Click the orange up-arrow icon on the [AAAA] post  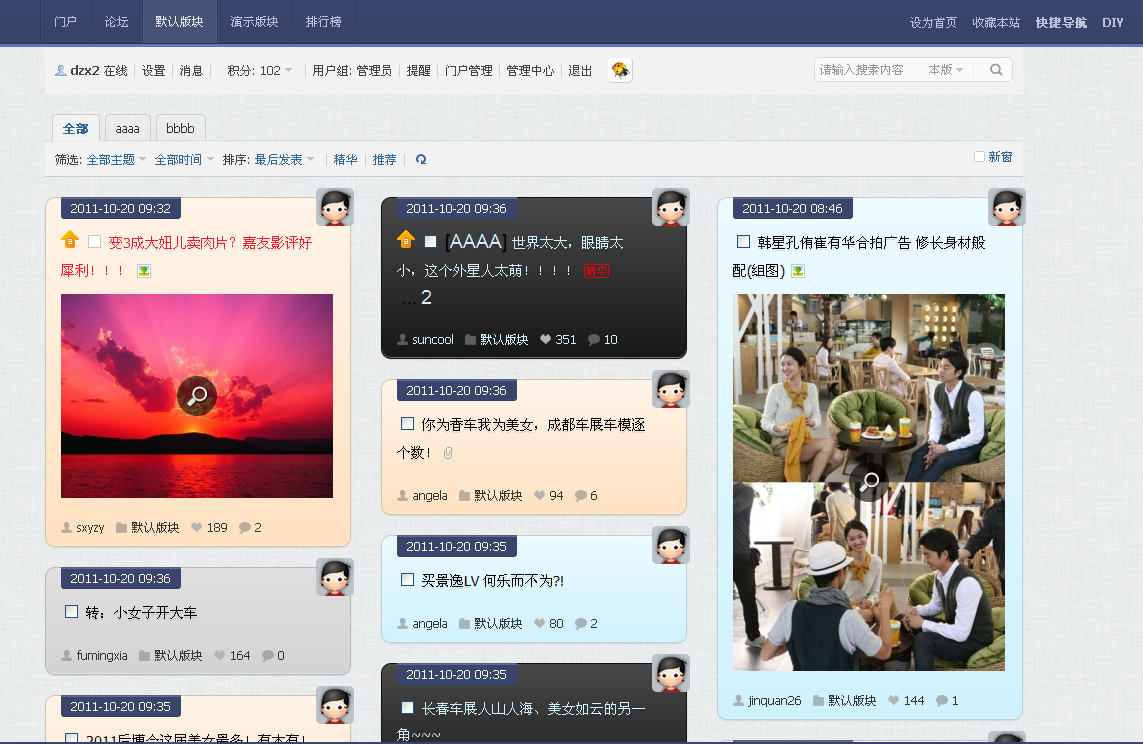pyautogui.click(x=406, y=239)
